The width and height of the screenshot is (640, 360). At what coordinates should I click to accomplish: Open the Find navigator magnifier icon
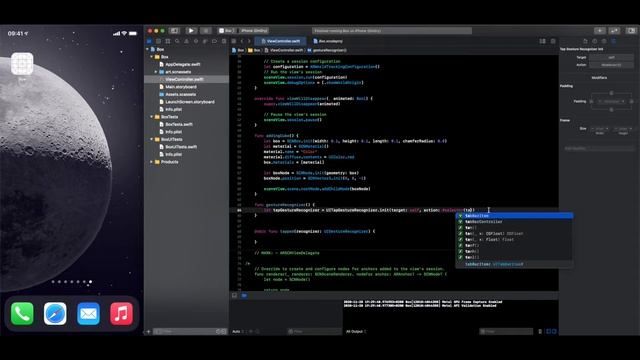[177, 41]
